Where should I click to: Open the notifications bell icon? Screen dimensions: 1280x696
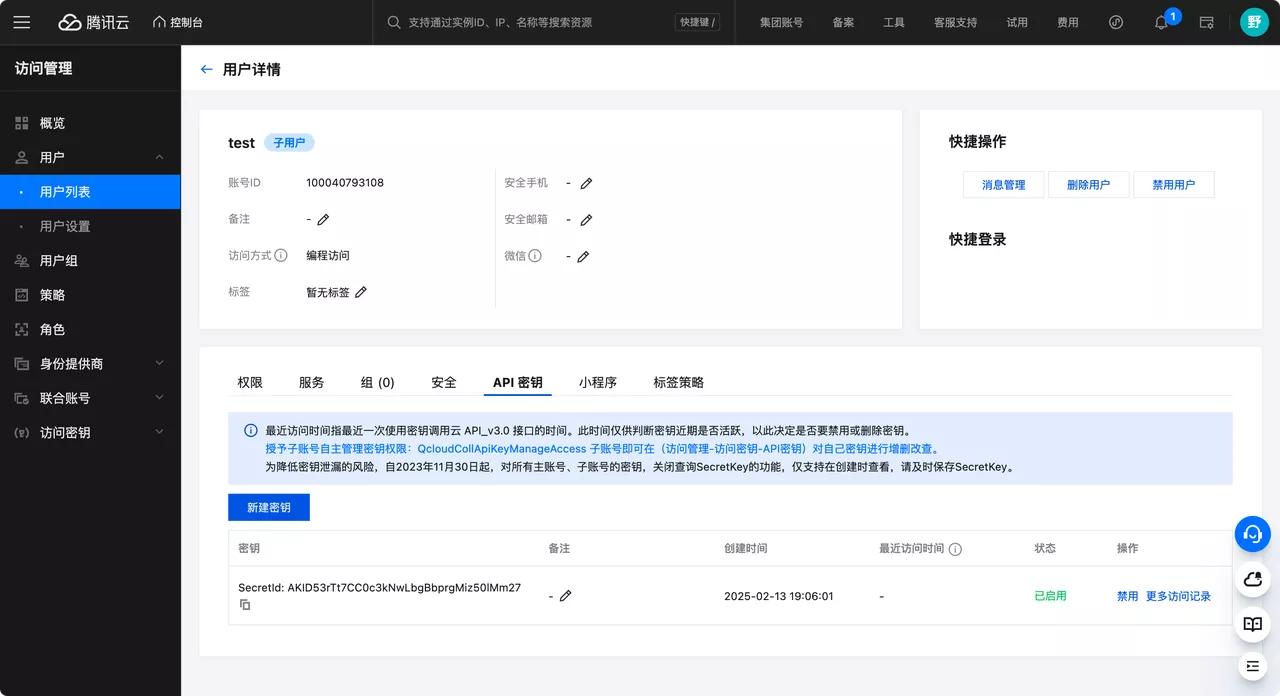point(1160,21)
